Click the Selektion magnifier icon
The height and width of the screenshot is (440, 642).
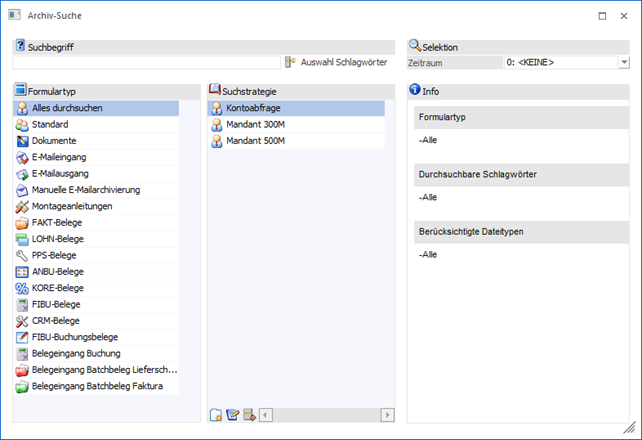pos(415,46)
